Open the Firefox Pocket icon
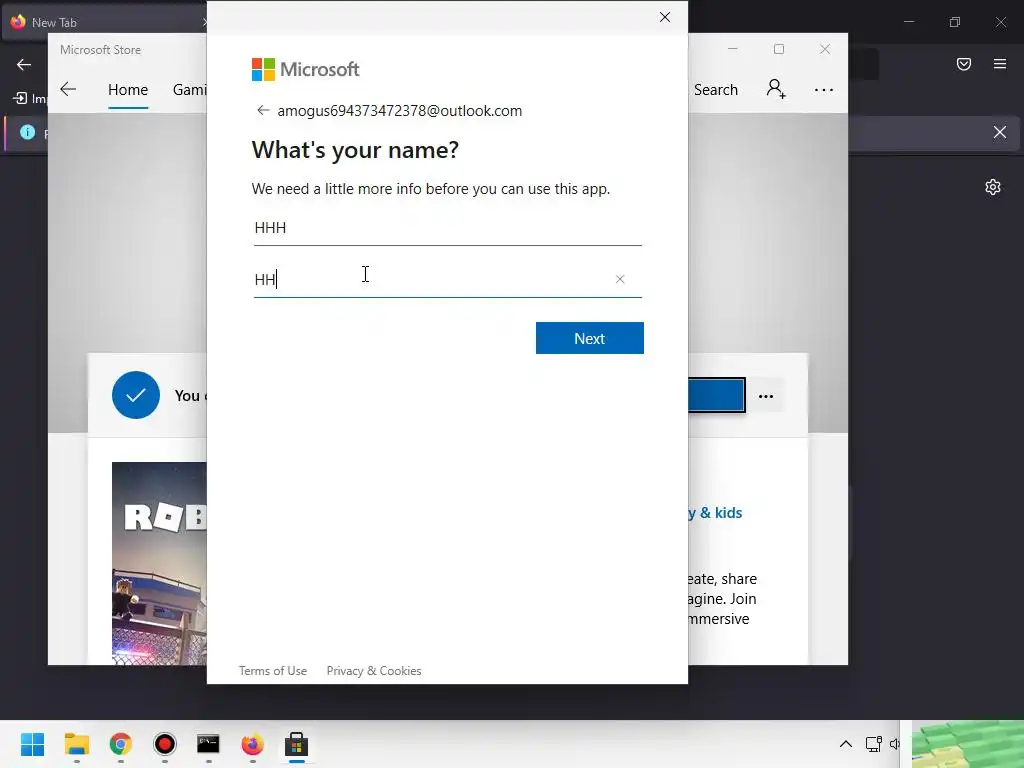 [963, 64]
